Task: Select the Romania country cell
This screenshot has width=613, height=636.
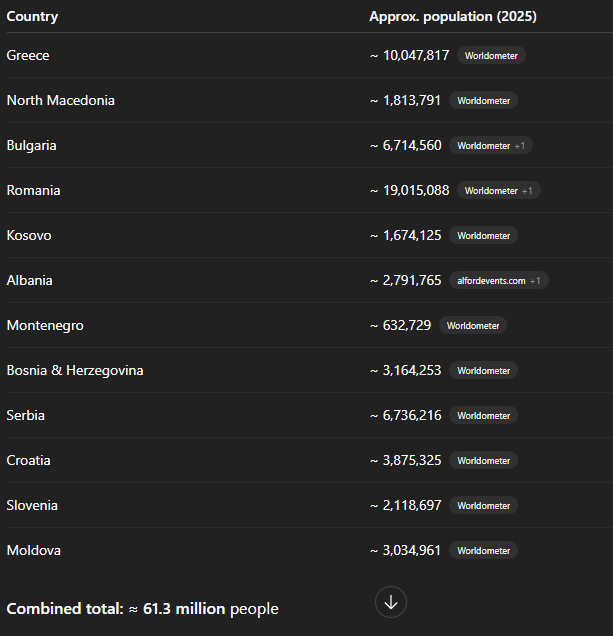Action: pyautogui.click(x=34, y=191)
